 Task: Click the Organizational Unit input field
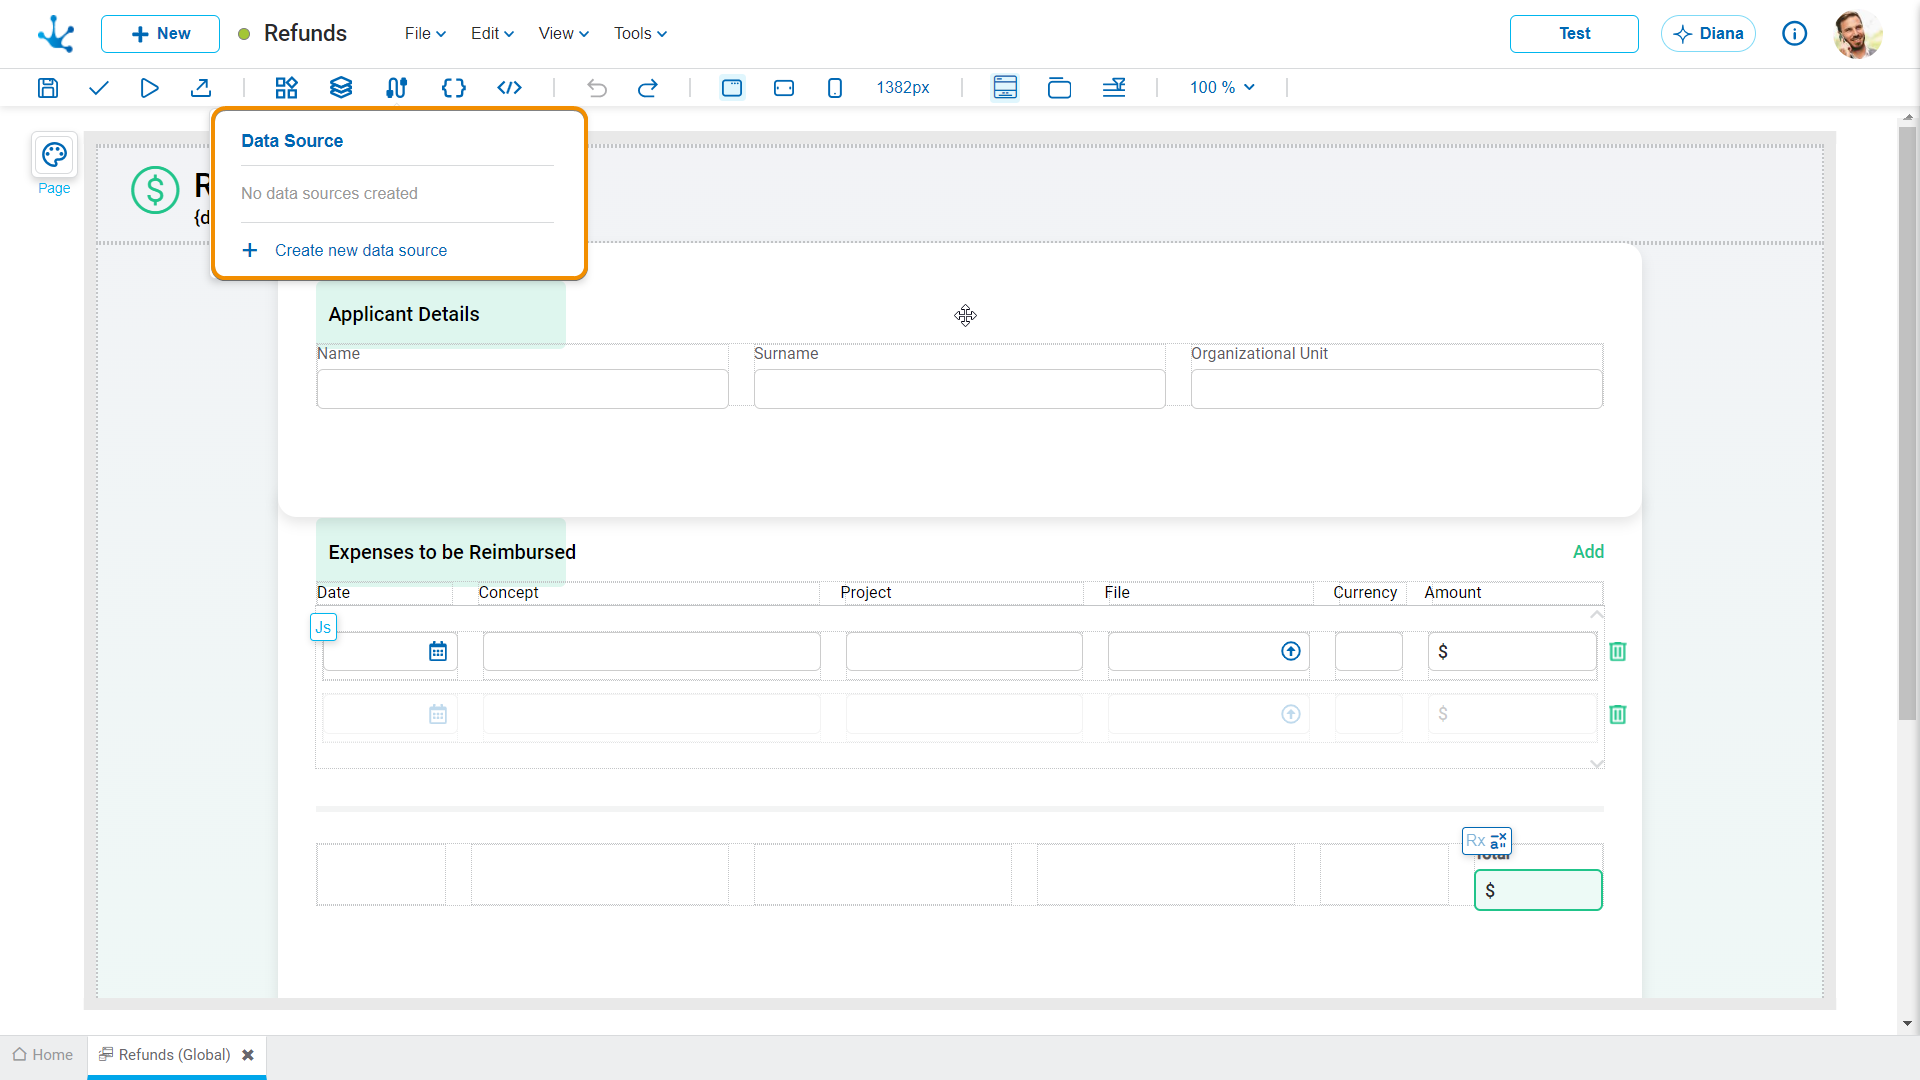pos(1396,389)
